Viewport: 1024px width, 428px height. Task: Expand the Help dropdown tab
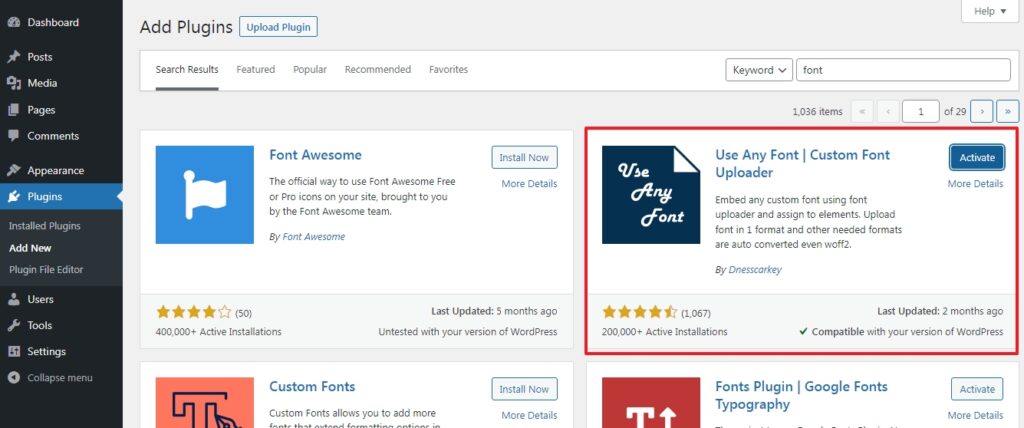989,11
